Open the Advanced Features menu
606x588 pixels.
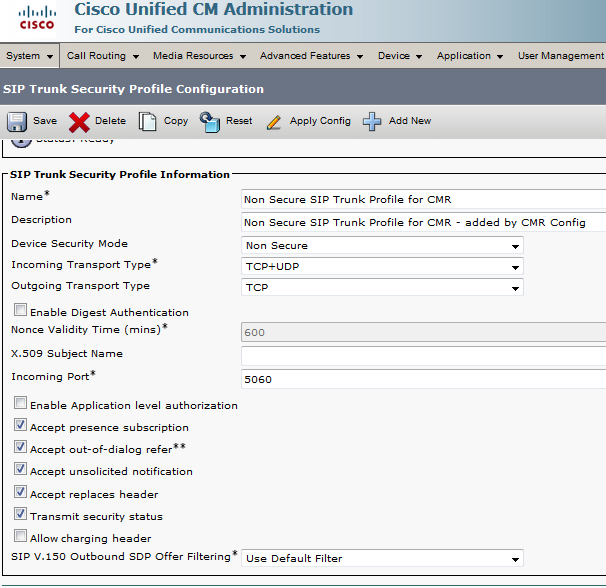(x=311, y=56)
